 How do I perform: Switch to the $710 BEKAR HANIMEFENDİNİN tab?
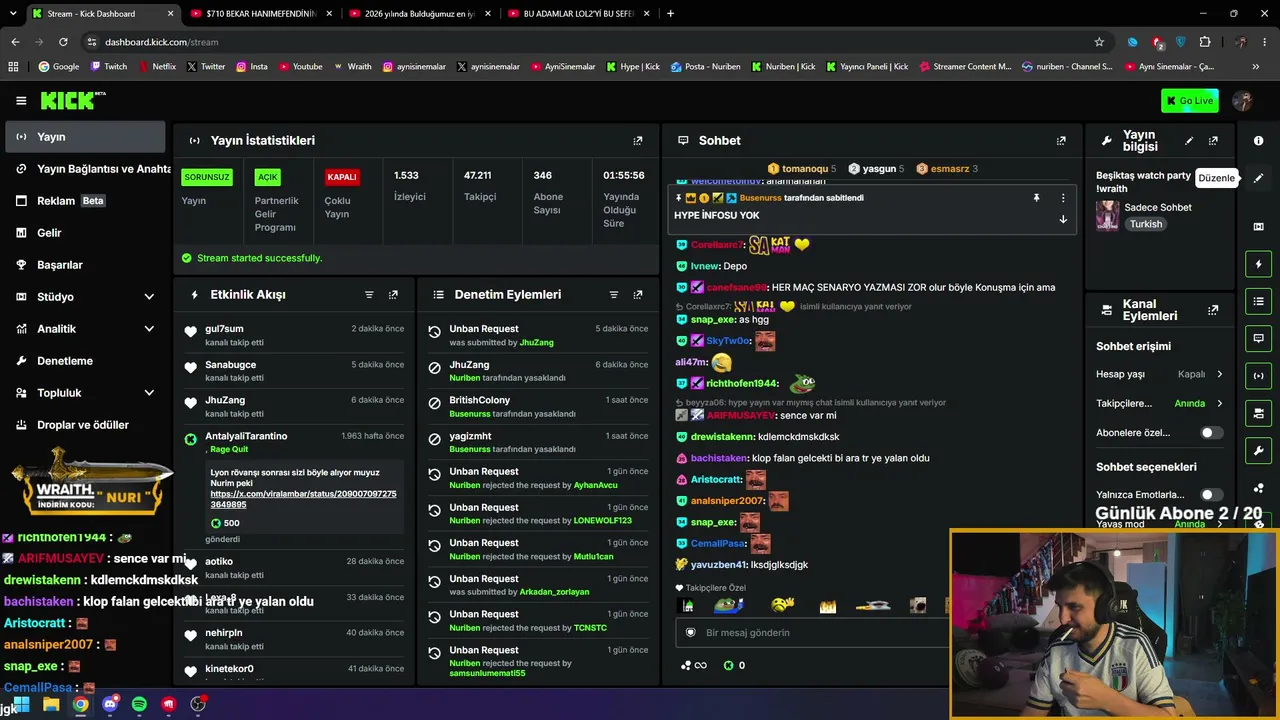[x=261, y=14]
